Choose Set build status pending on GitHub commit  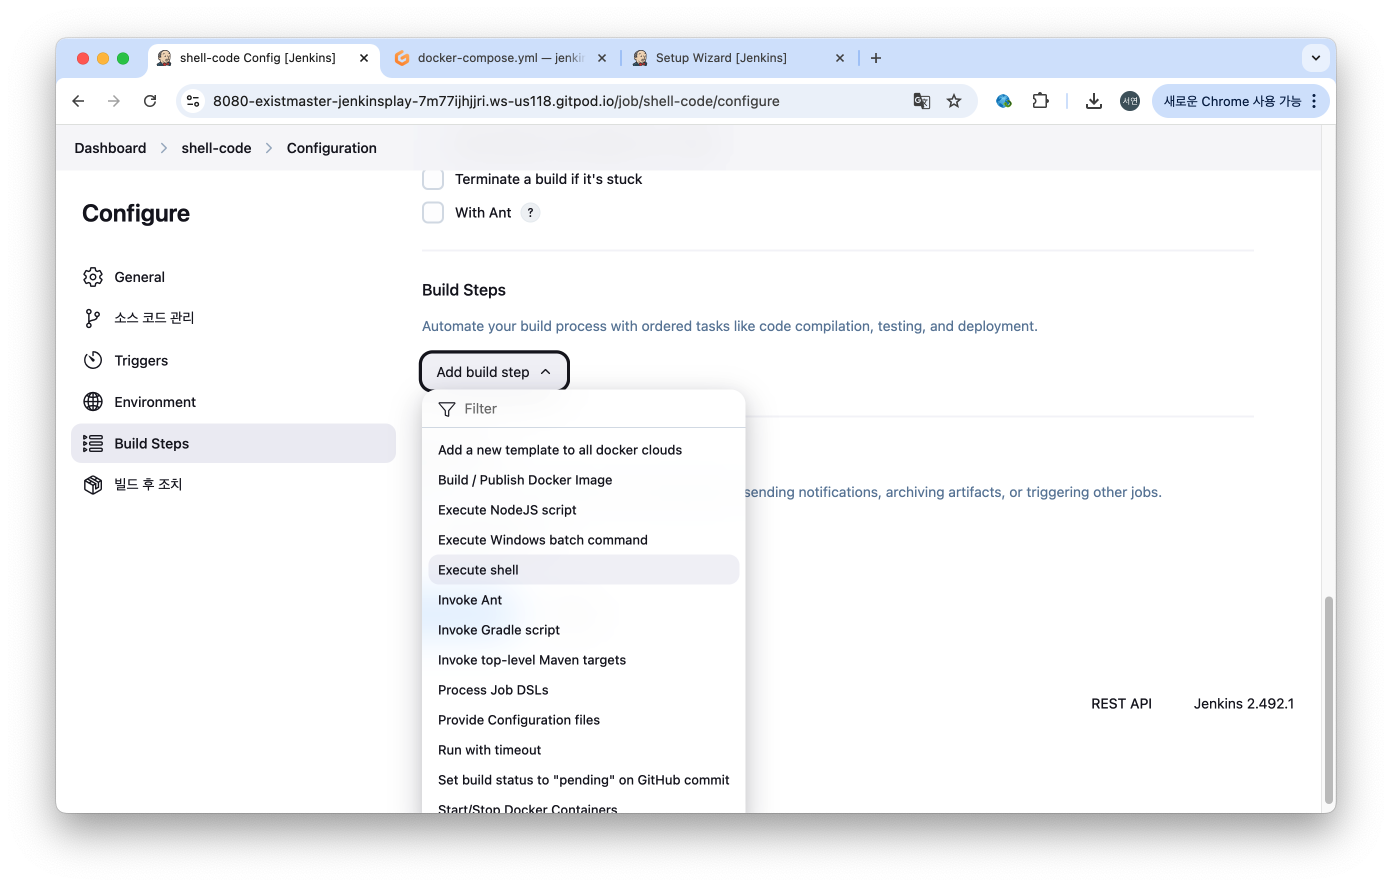[x=583, y=780]
